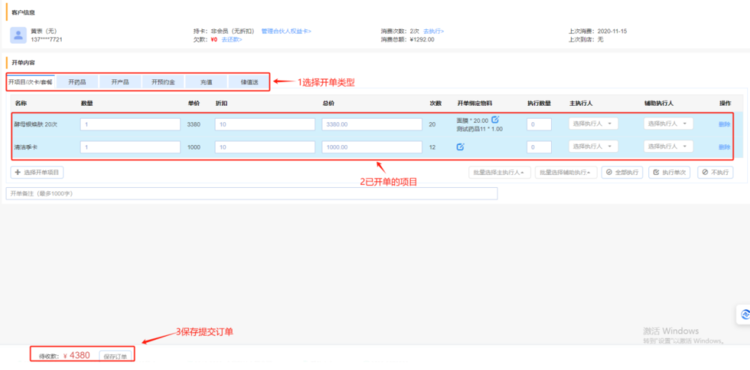Click 全部执行 button

622,173
